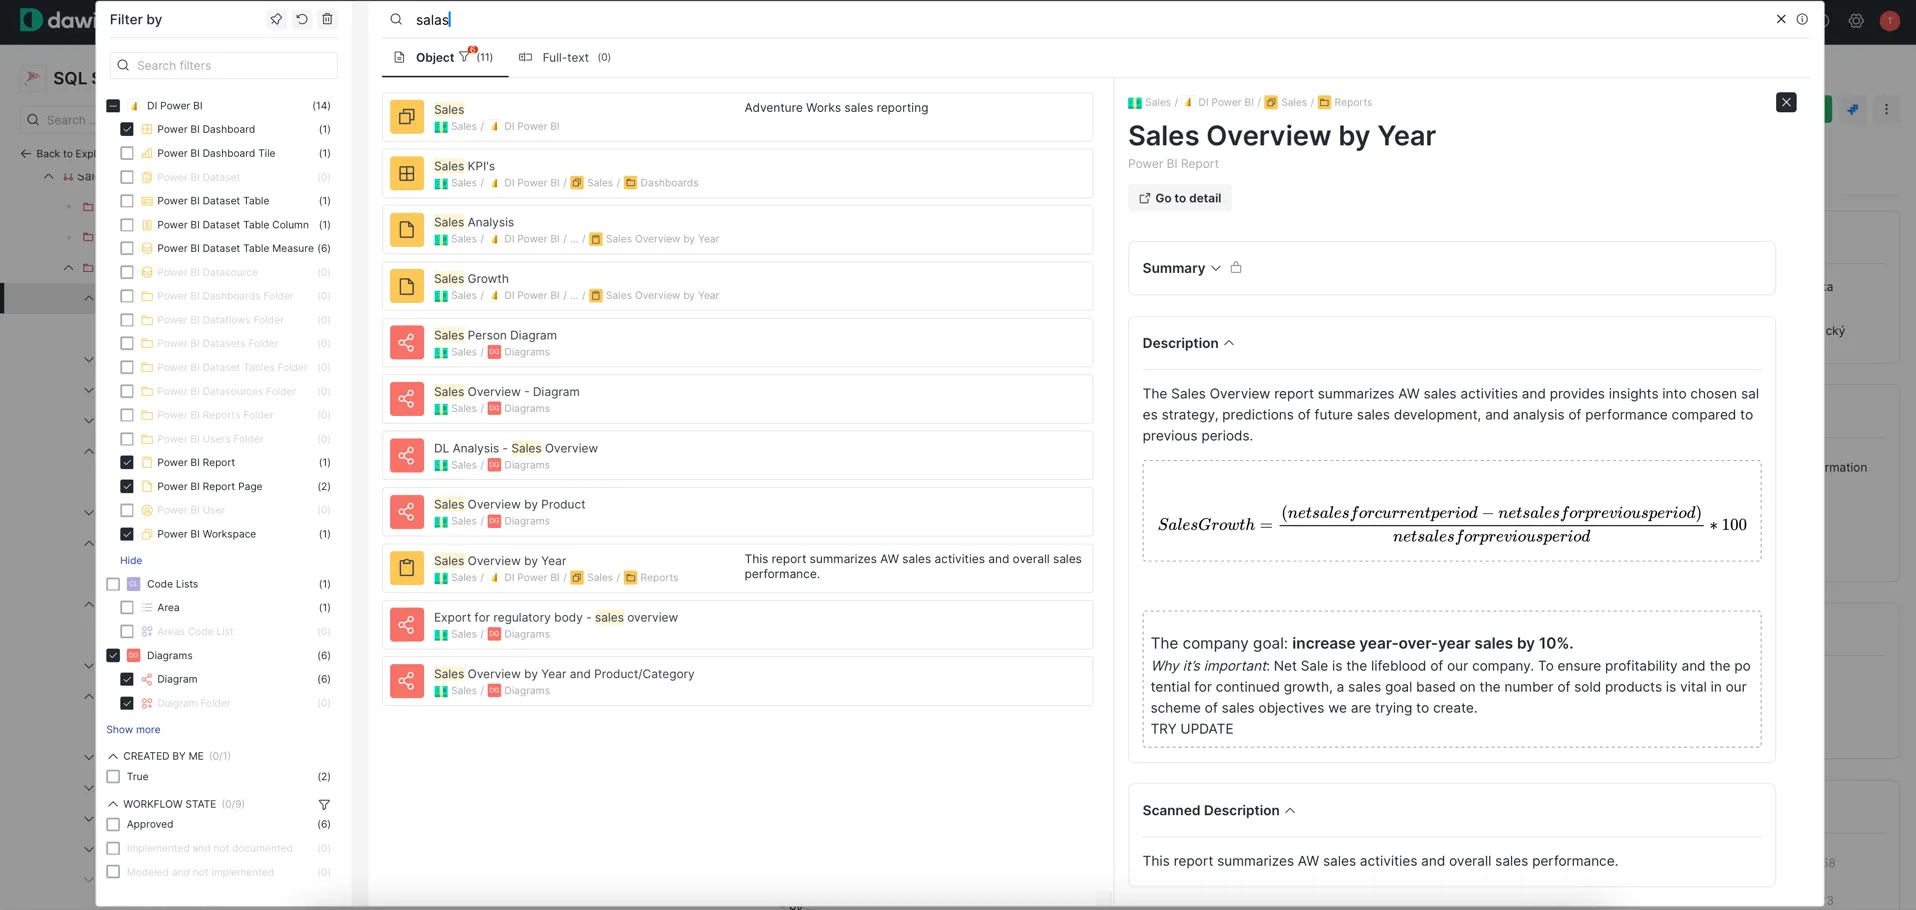
Task: Toggle the DI Power BI group checkbox
Action: (113, 106)
